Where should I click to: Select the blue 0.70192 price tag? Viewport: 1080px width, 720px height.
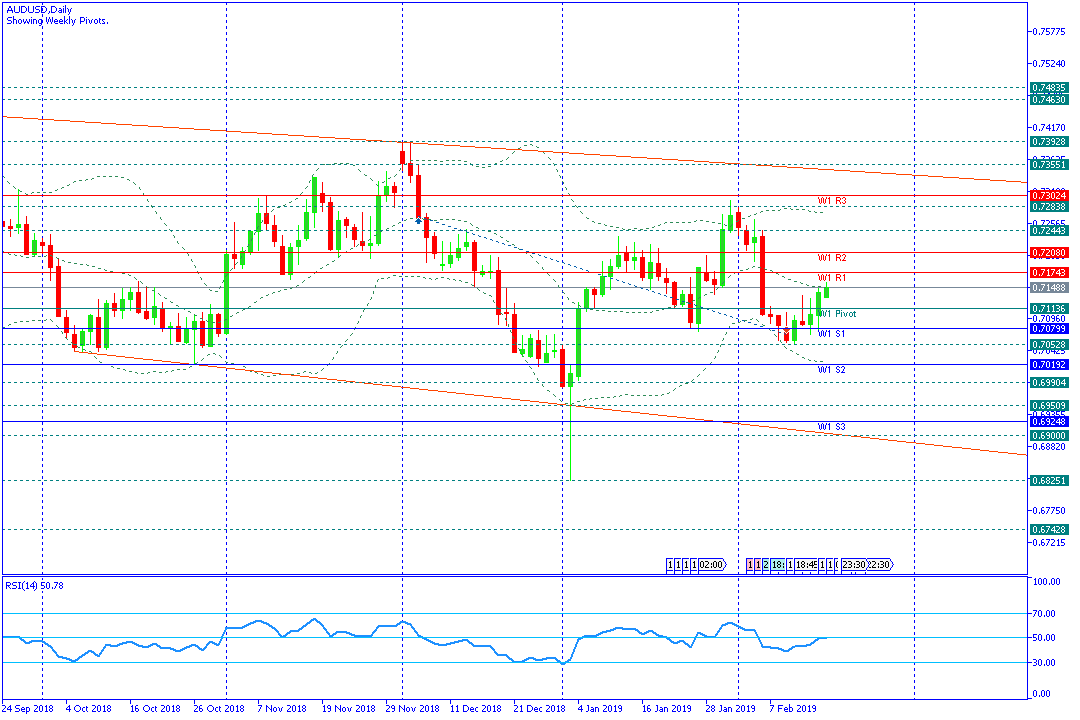1049,365
